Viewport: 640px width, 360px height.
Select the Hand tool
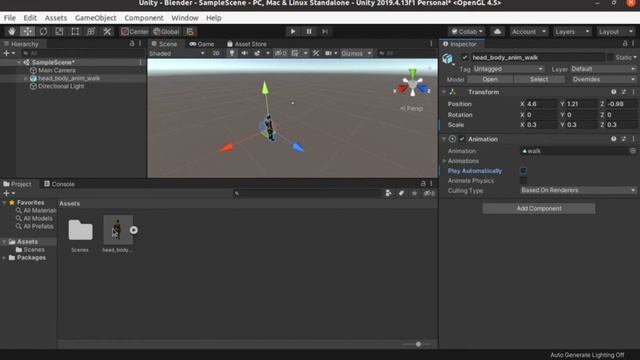tap(11, 31)
